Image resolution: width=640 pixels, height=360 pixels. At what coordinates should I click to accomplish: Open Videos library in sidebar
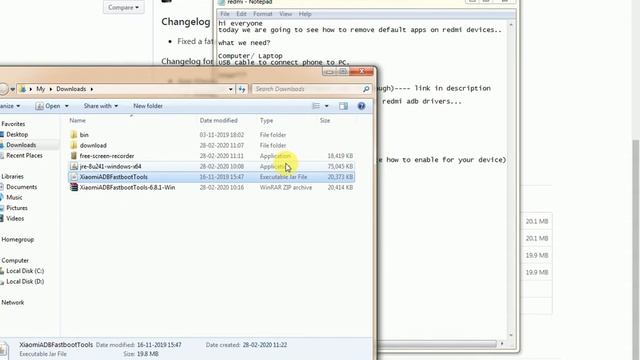(x=15, y=219)
